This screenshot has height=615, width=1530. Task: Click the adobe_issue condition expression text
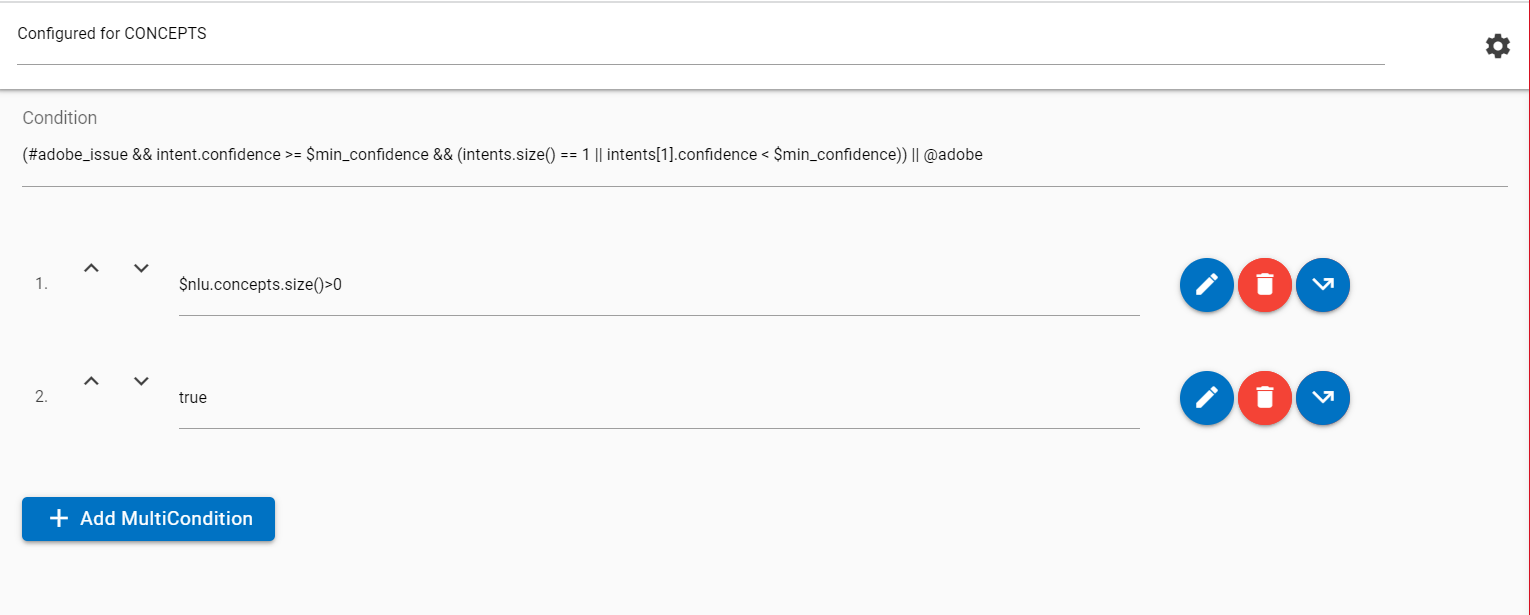coord(500,154)
